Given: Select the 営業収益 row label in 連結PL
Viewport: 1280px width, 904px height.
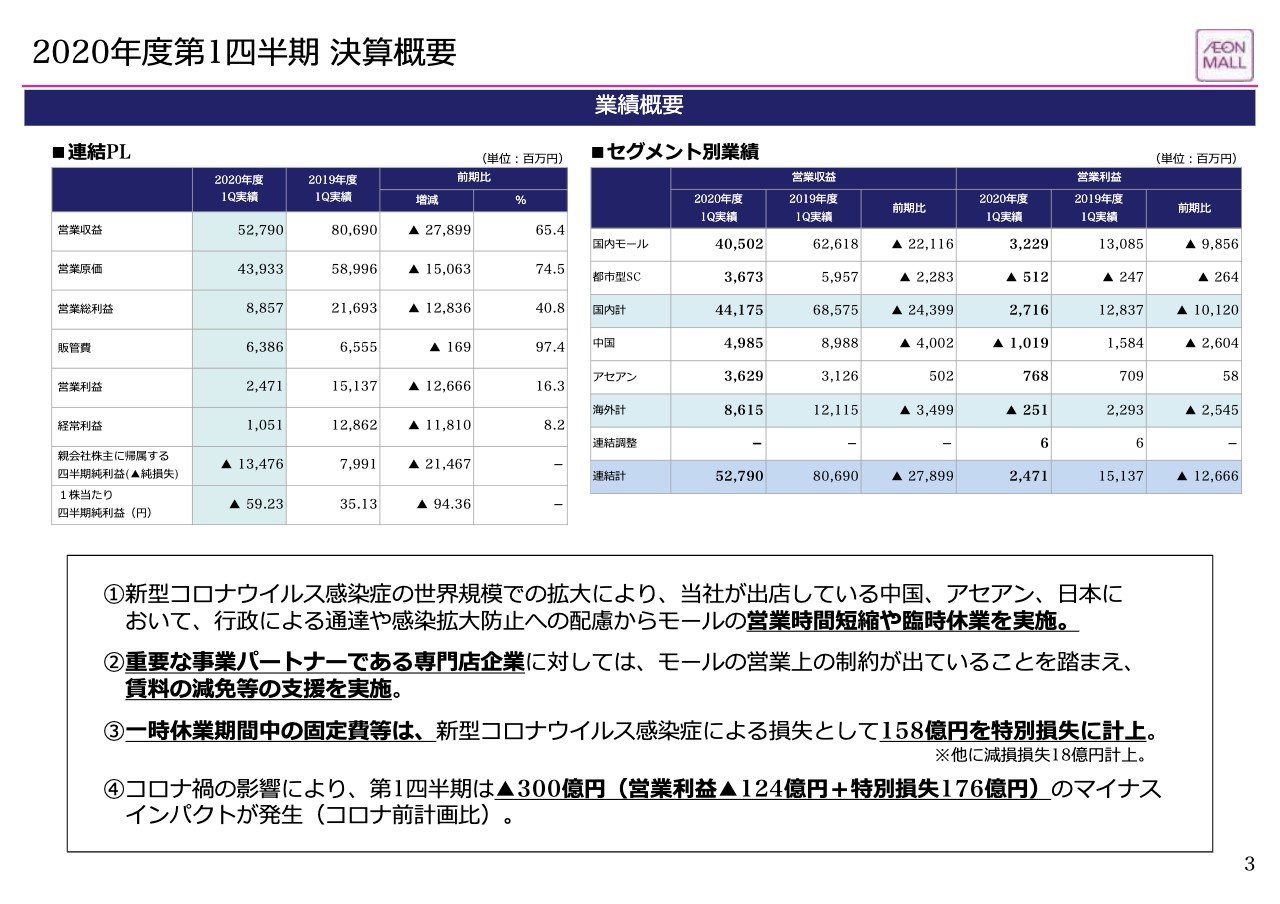Looking at the screenshot, I should pyautogui.click(x=80, y=230).
